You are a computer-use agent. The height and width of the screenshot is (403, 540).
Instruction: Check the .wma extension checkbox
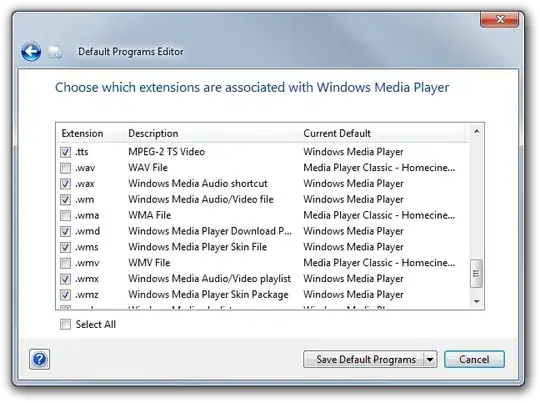65,215
